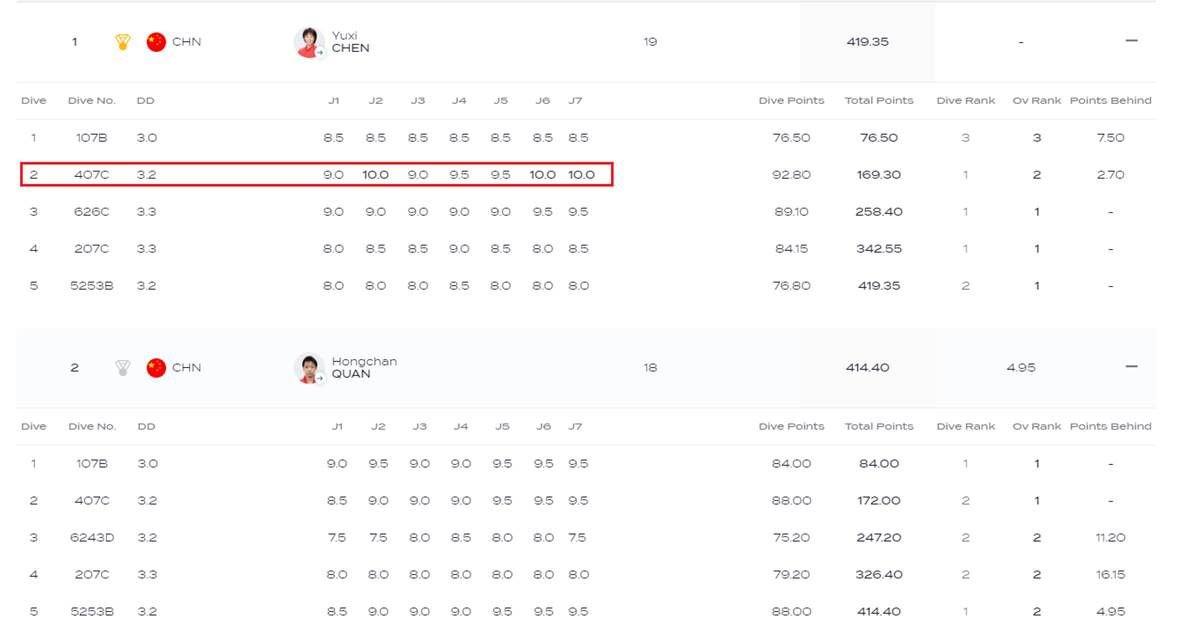Click the Ov Rank header in Chen's table

click(x=1037, y=101)
